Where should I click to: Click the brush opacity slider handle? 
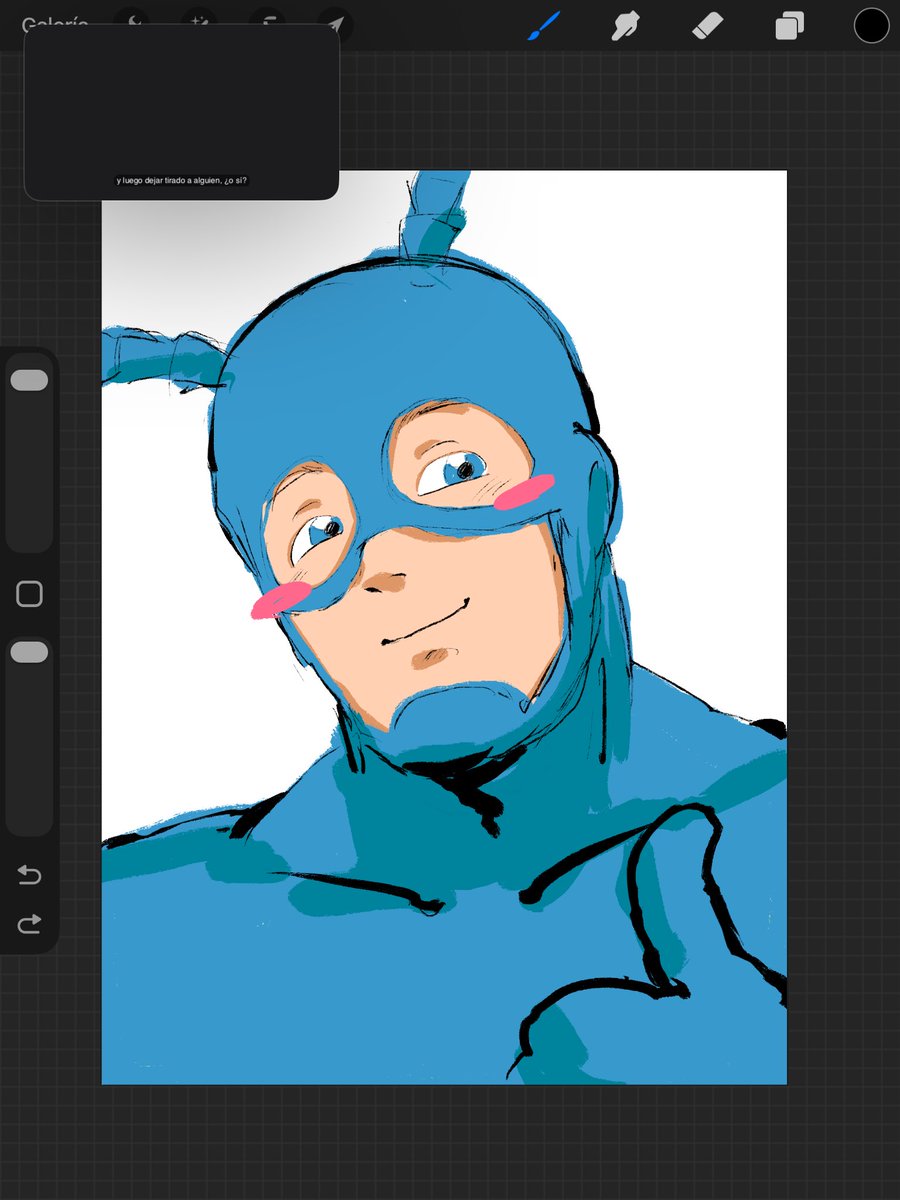pos(29,652)
